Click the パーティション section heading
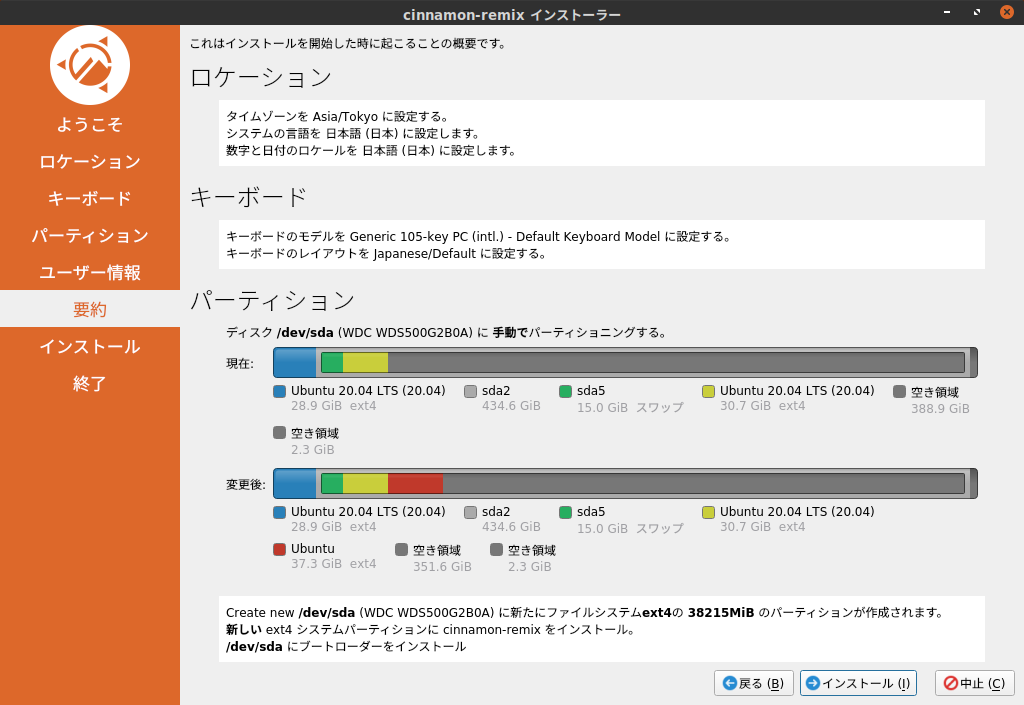1024x705 pixels. (x=272, y=301)
